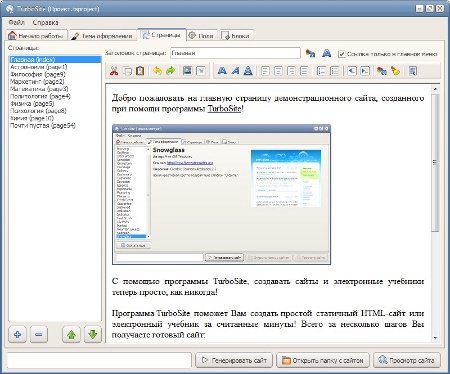Image resolution: width=450 pixels, height=374 pixels.
Task: Switch to the Блоки tab
Action: pos(236,36)
